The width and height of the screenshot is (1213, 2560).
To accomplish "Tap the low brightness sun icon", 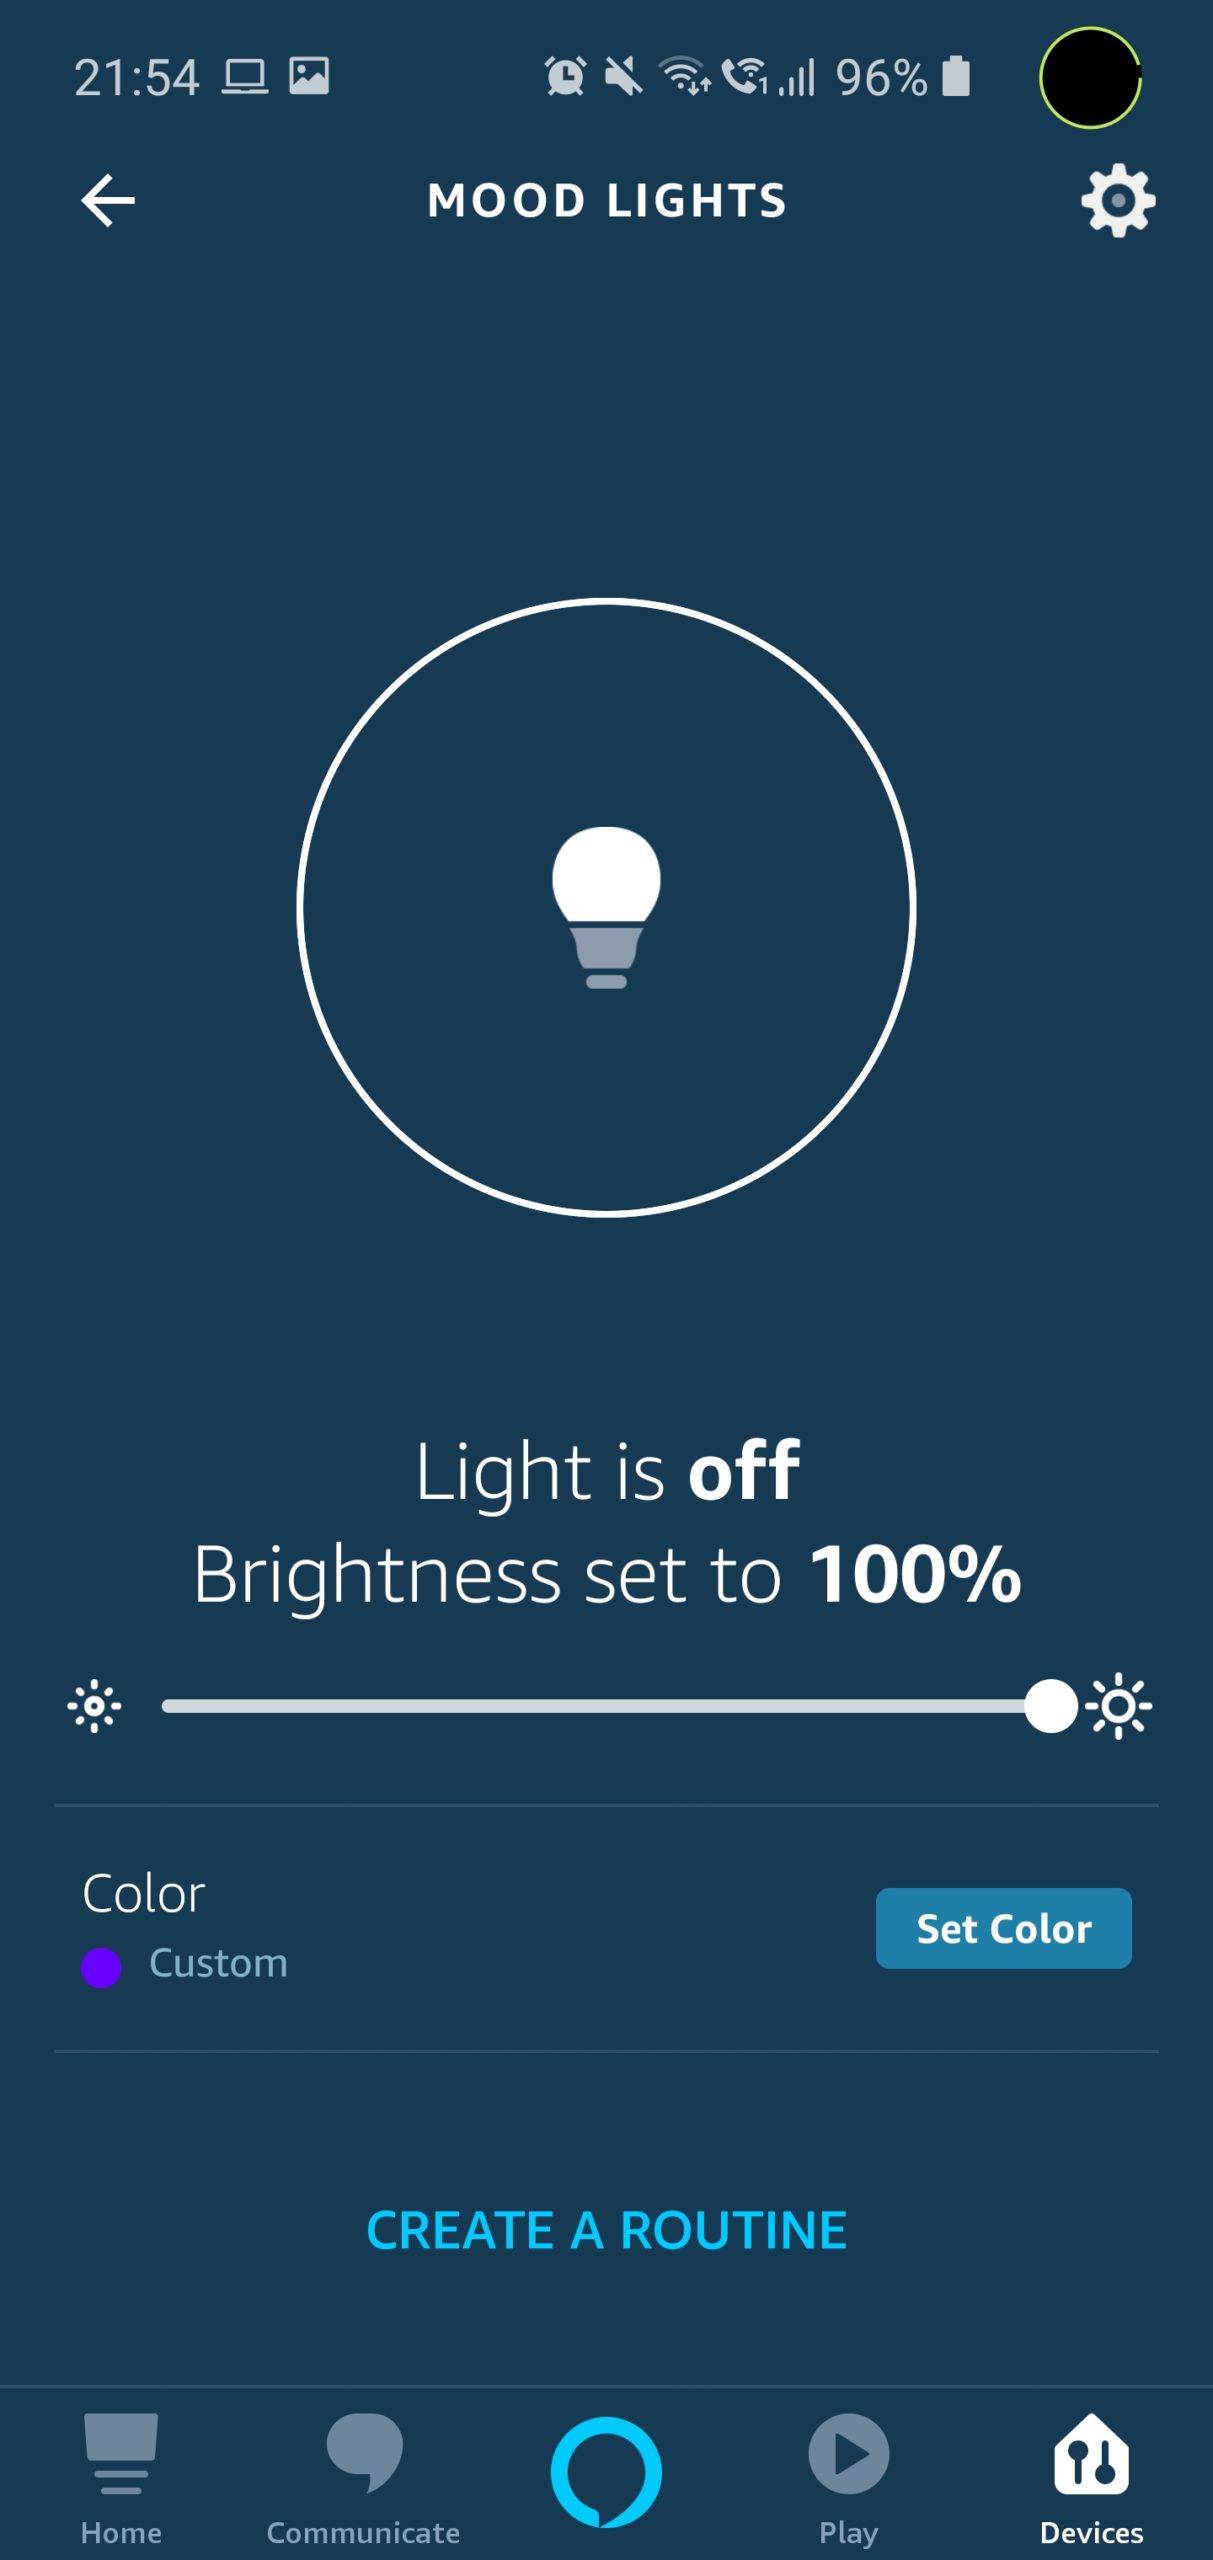I will [95, 1706].
